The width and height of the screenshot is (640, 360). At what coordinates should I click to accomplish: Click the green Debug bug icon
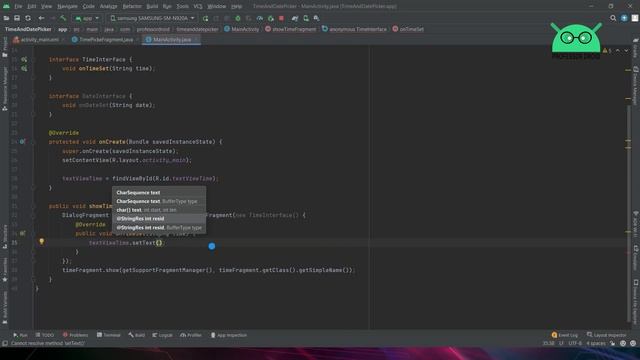pyautogui.click(x=238, y=18)
